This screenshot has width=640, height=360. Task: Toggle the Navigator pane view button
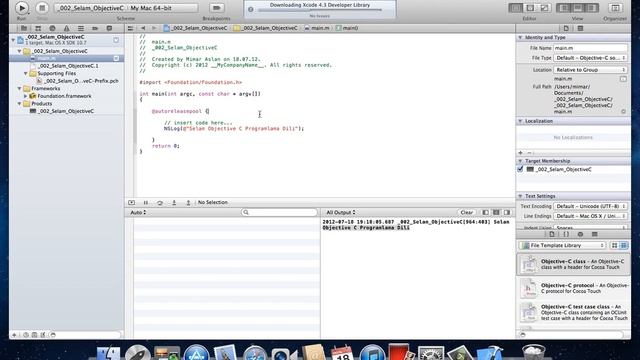(x=564, y=8)
